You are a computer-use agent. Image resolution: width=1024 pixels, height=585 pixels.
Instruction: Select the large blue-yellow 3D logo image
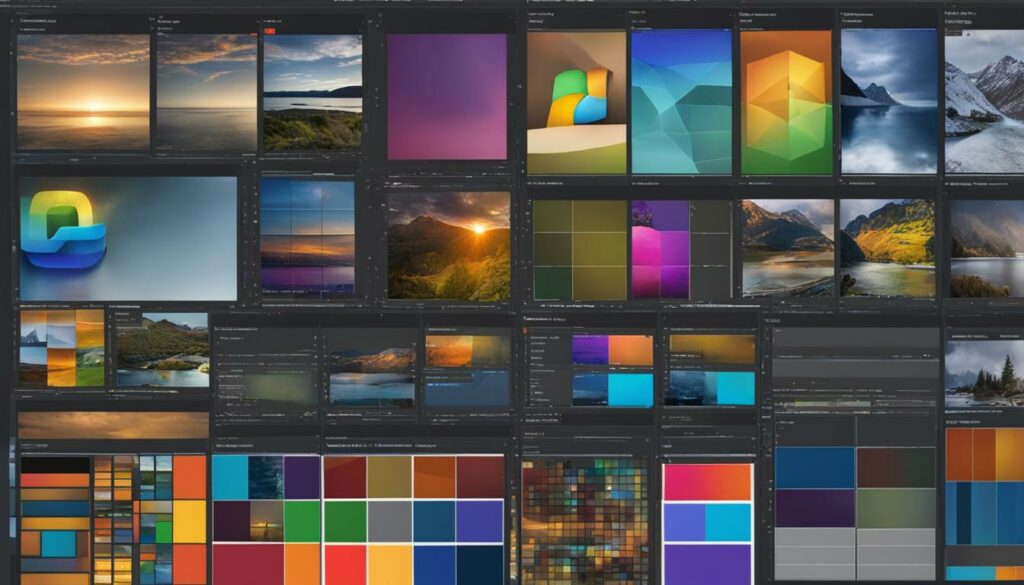pos(128,238)
